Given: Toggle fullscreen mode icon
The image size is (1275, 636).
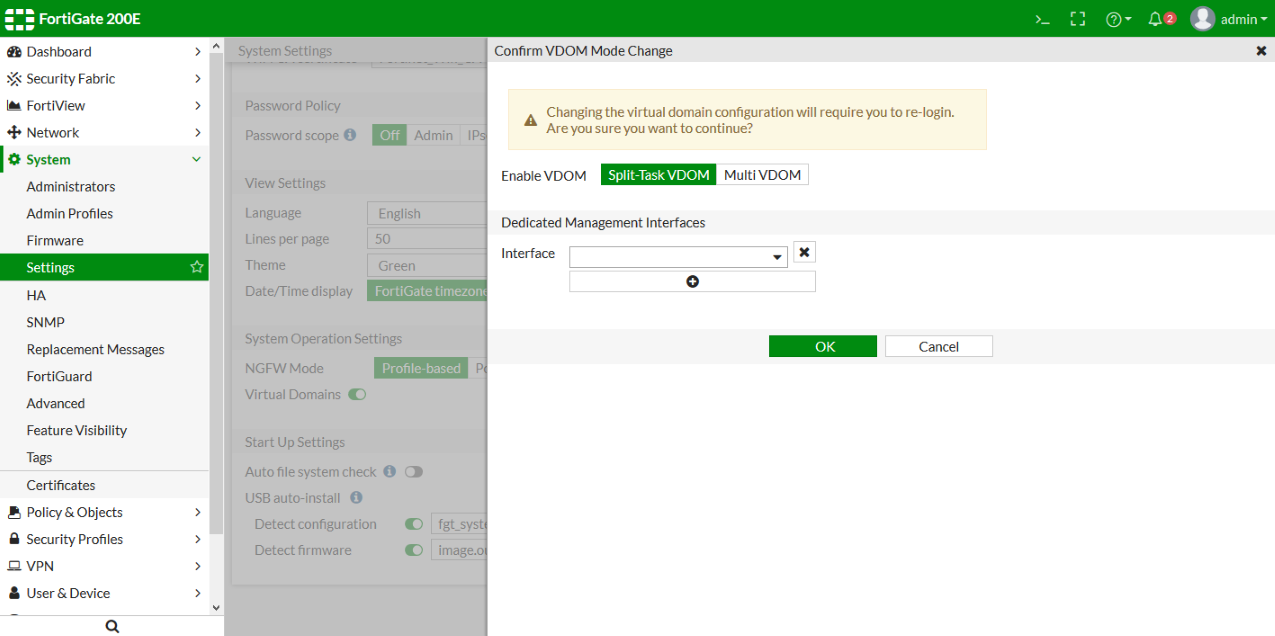Looking at the screenshot, I should pyautogui.click(x=1077, y=18).
